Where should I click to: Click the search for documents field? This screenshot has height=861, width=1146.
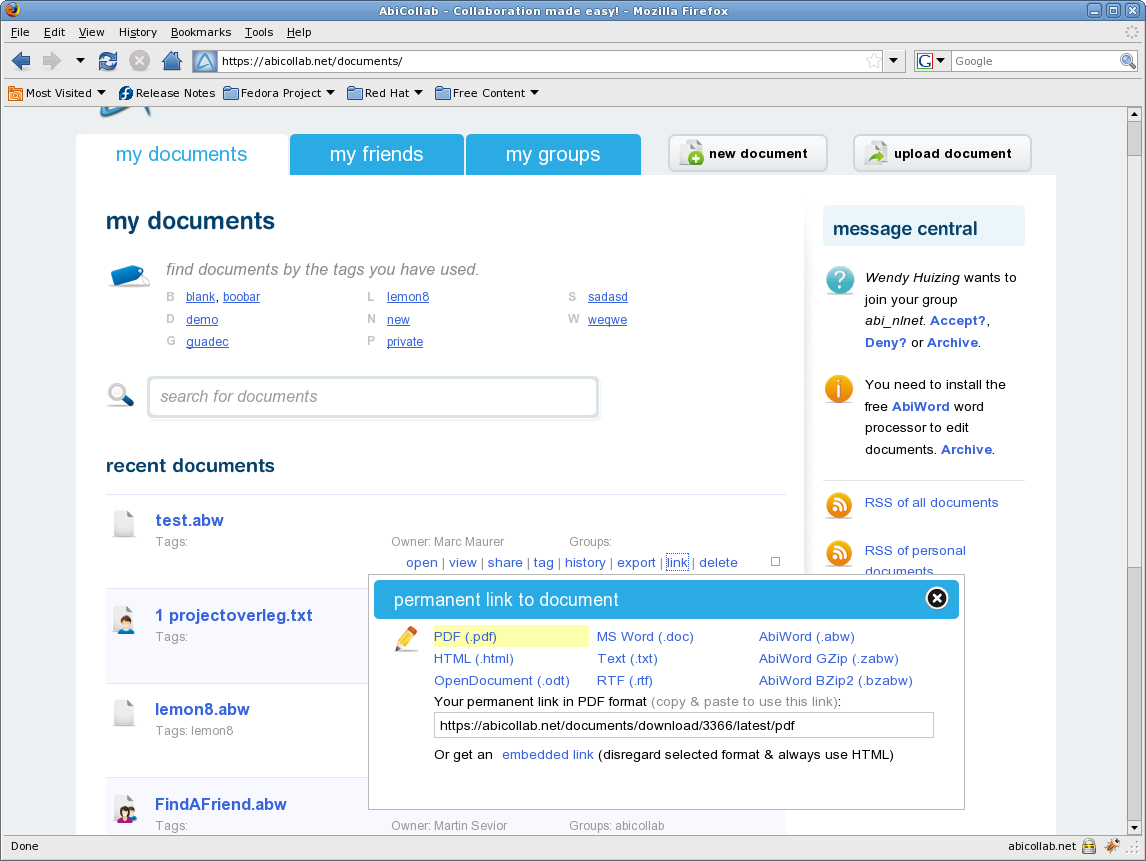click(x=373, y=397)
